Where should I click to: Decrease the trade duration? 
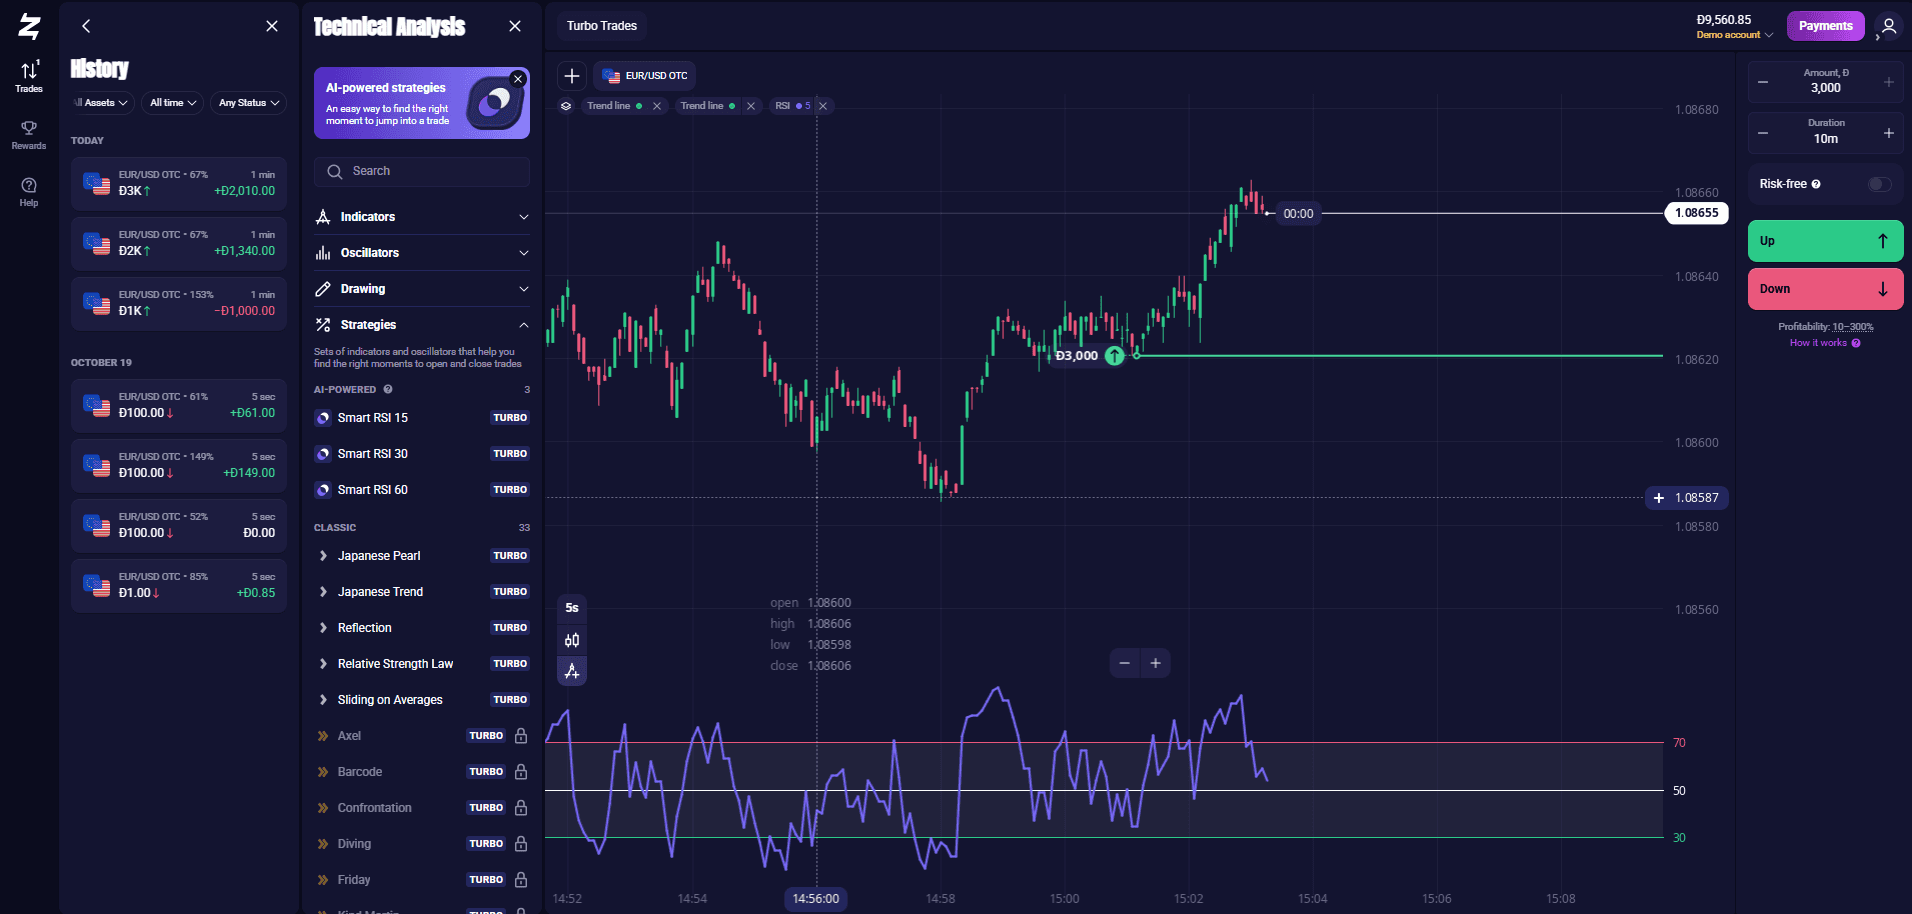(1763, 133)
